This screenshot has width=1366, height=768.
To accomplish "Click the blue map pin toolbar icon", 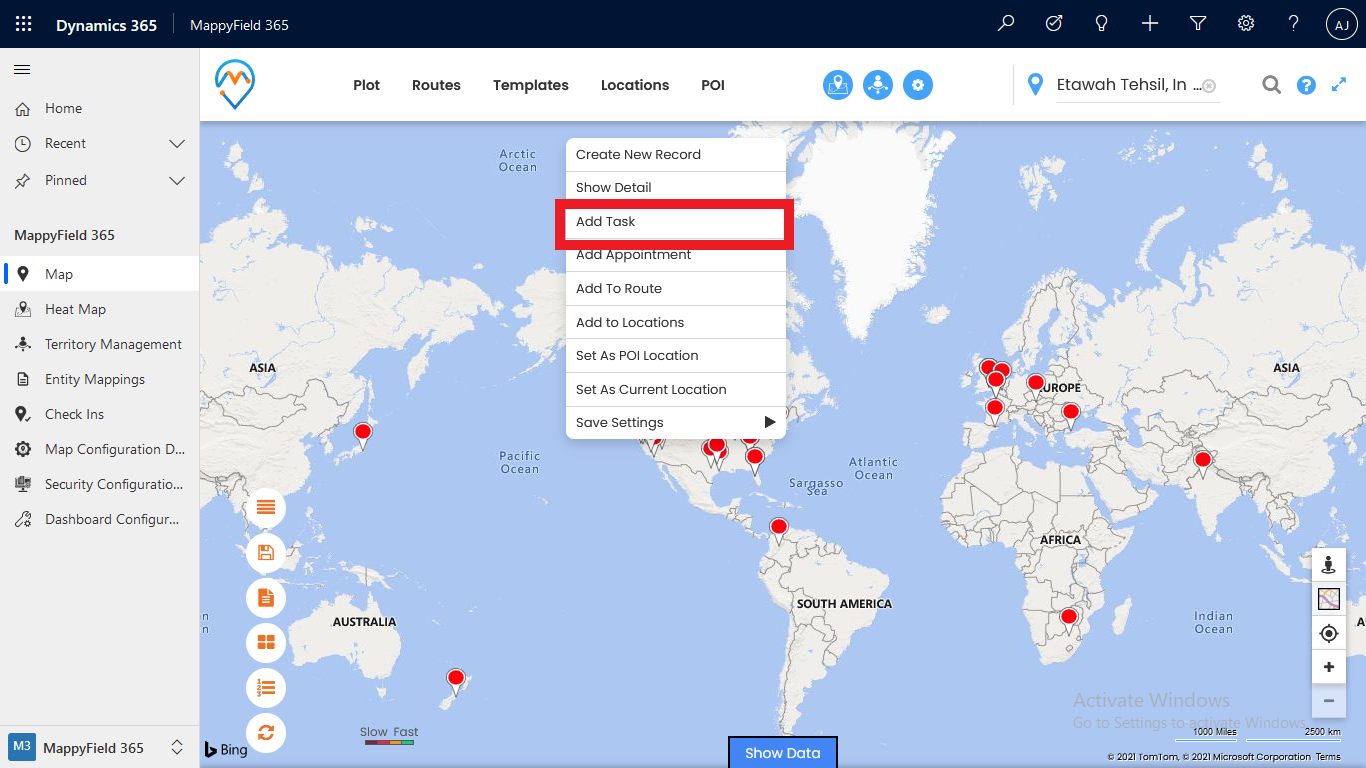I will point(838,85).
